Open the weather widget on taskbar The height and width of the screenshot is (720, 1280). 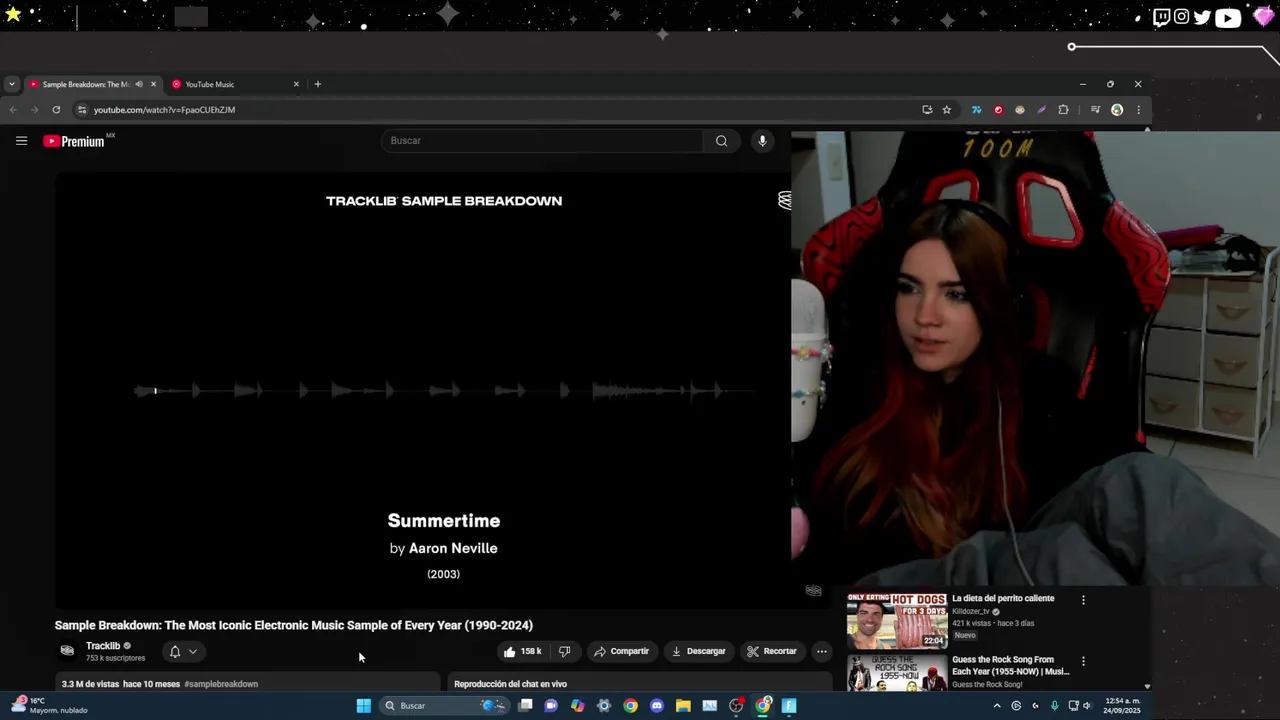click(x=48, y=706)
